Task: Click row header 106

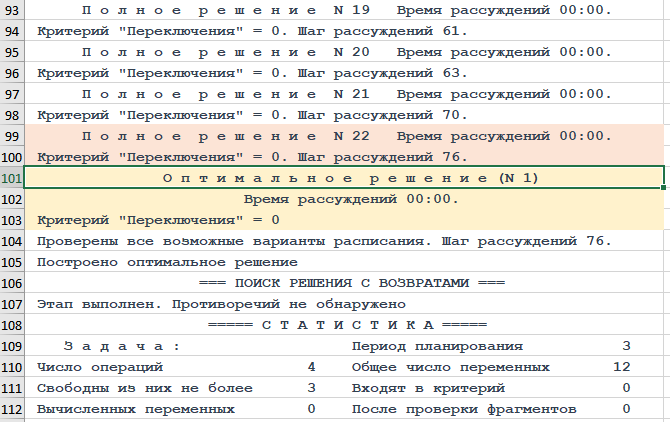Action: pos(11,283)
